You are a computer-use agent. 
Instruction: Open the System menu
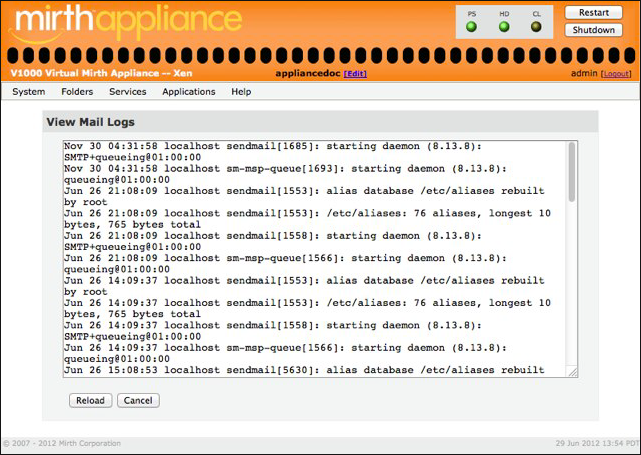pyautogui.click(x=29, y=92)
